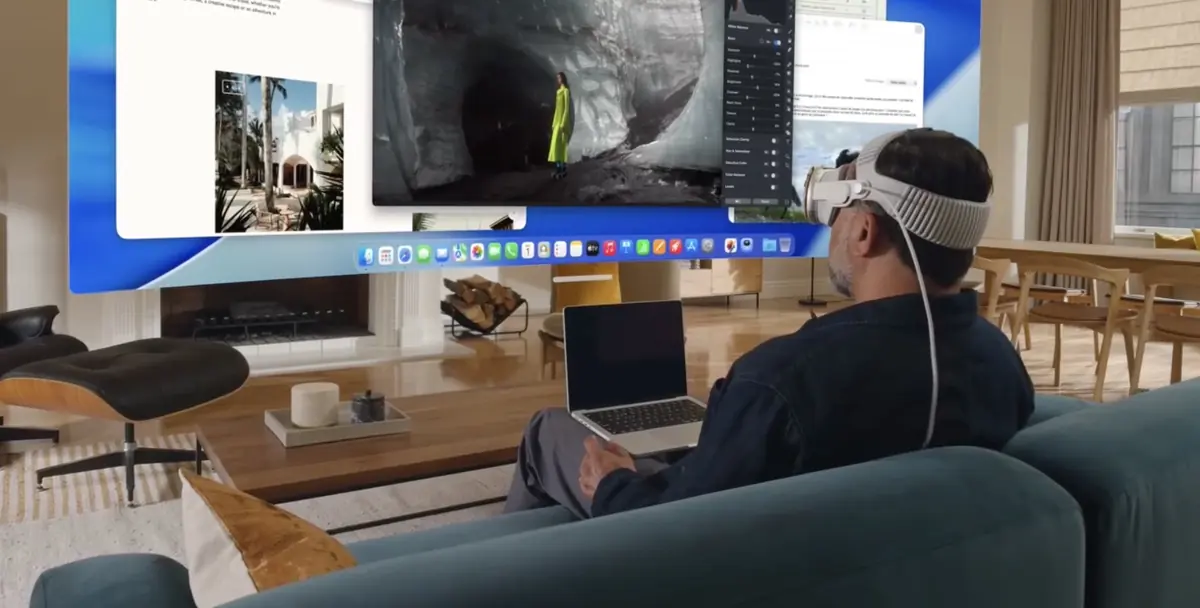The image size is (1200, 608).
Task: Open System Settings from the Dock
Action: point(708,250)
